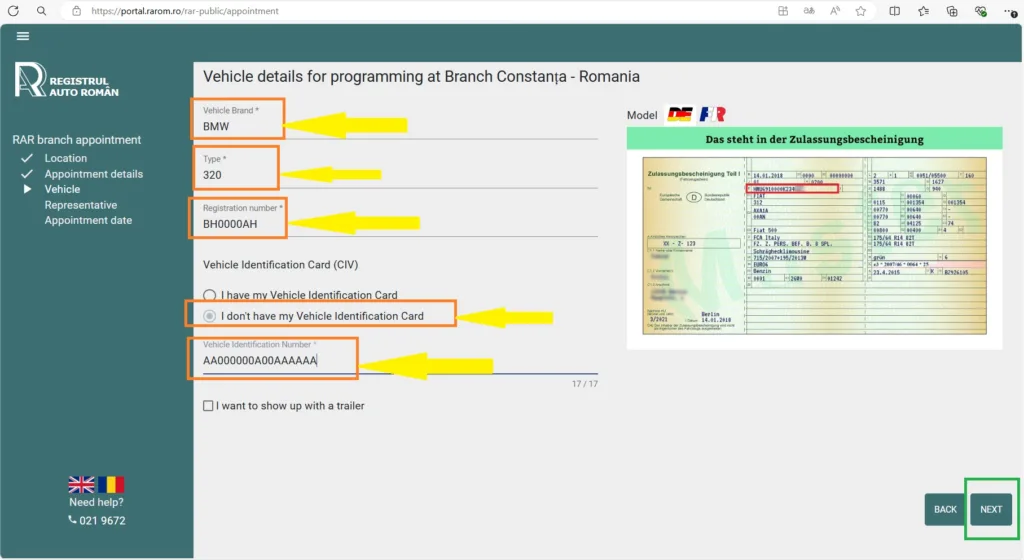The image size is (1024, 560).
Task: Go to the Location step in sidebar
Action: 66,158
